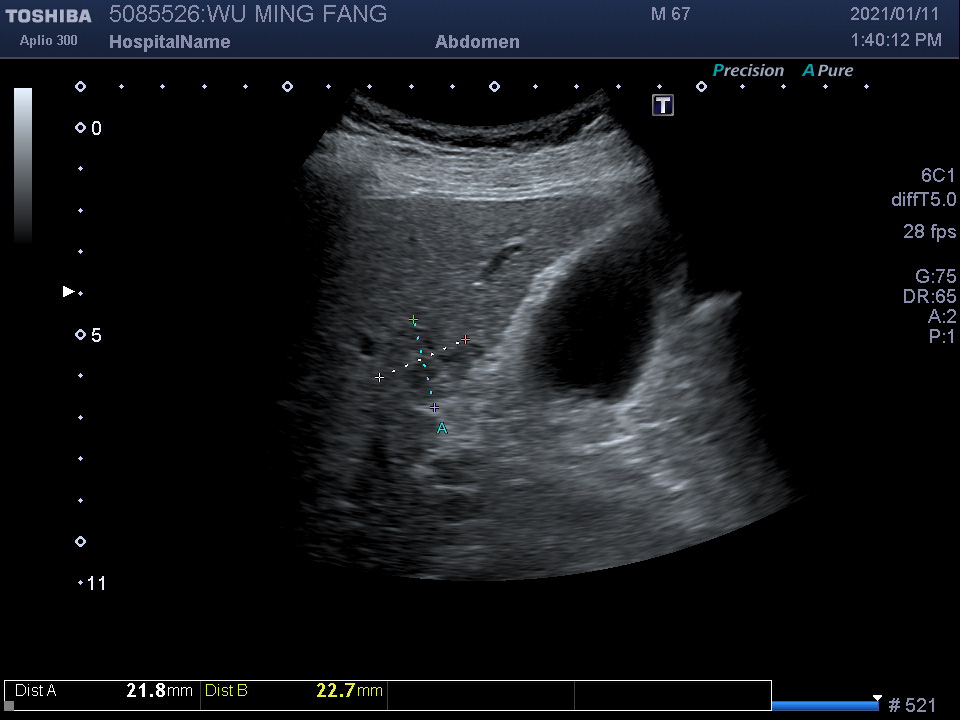The width and height of the screenshot is (960, 720).
Task: Click the white caliper cross marker
Action: coord(380,378)
